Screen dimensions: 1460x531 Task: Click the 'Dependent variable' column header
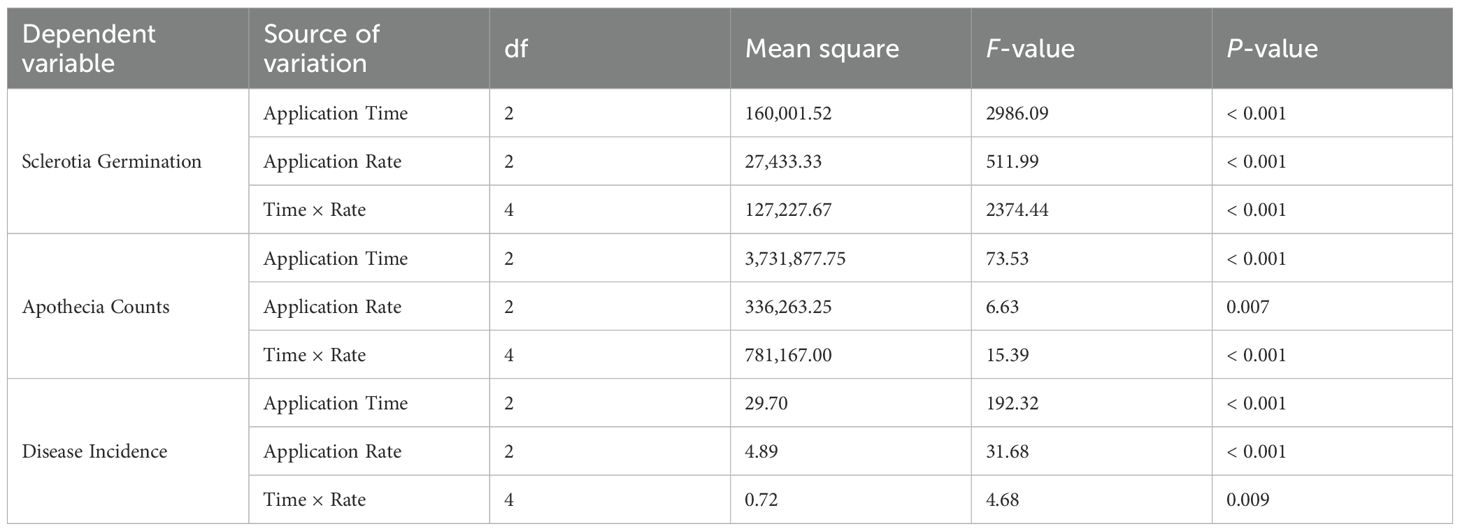click(x=89, y=48)
